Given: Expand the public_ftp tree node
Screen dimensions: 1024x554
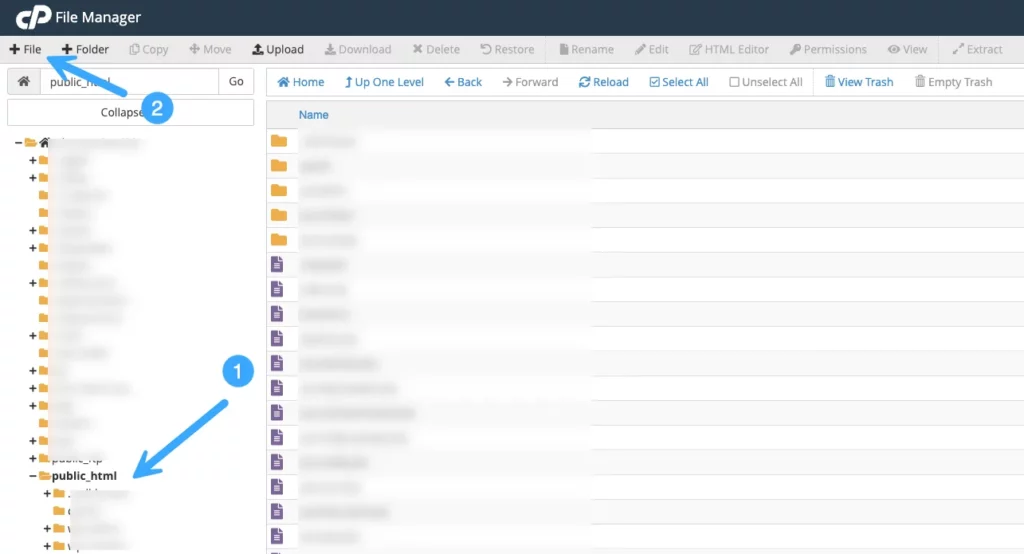Looking at the screenshot, I should click(x=33, y=458).
